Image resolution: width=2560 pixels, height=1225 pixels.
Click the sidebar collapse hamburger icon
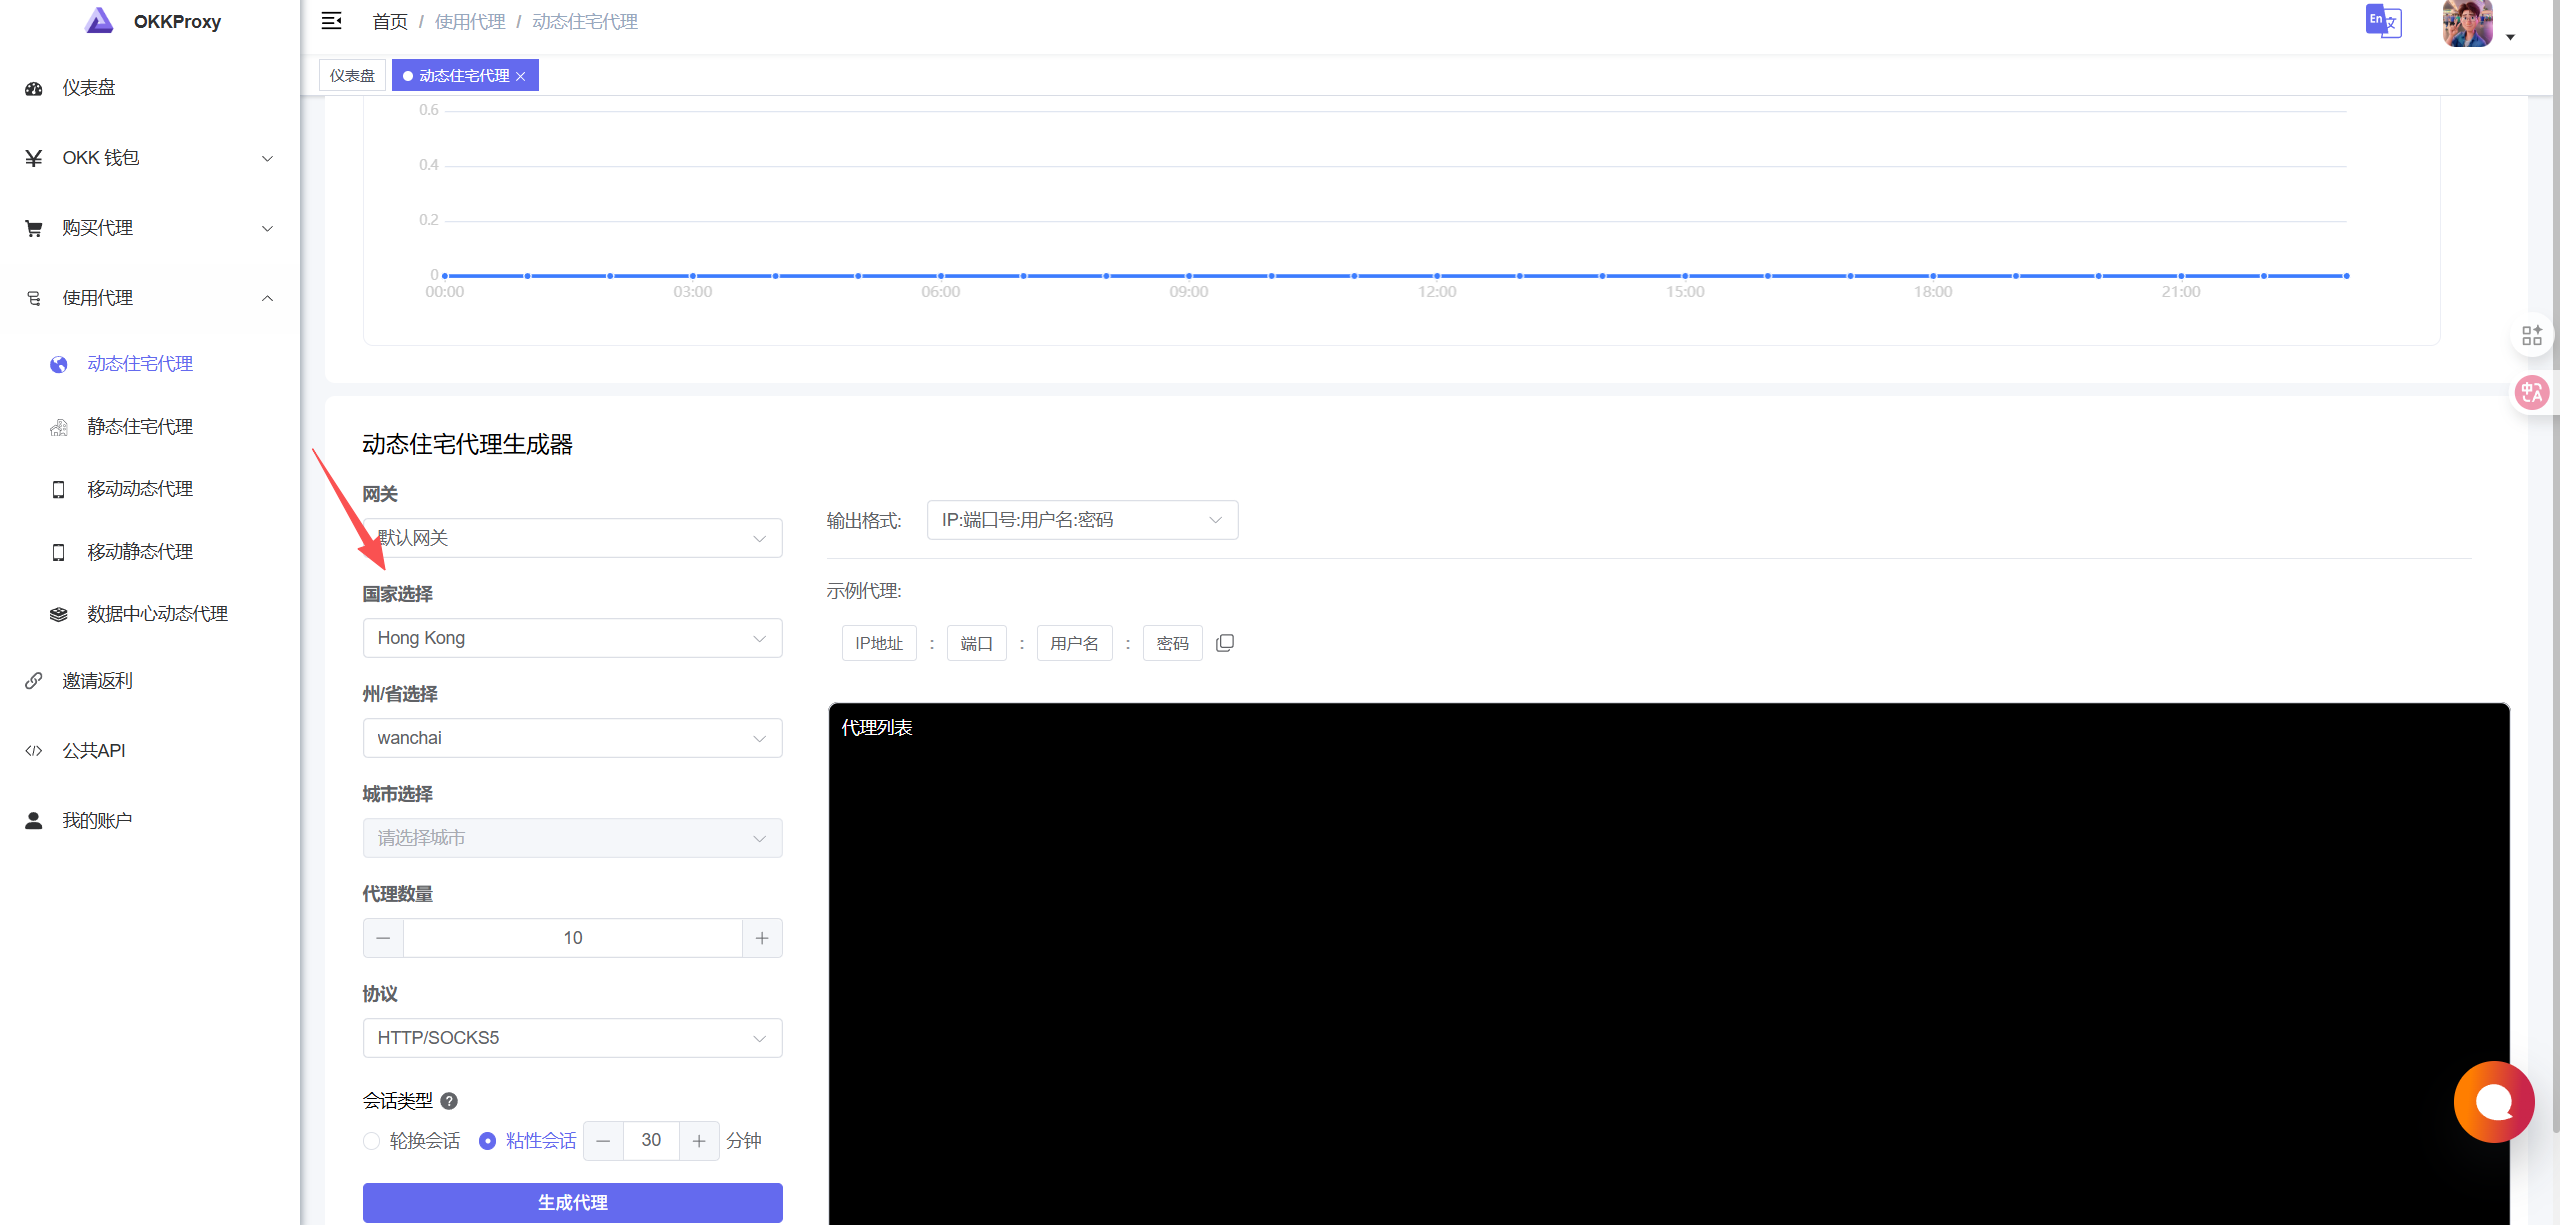(x=331, y=21)
